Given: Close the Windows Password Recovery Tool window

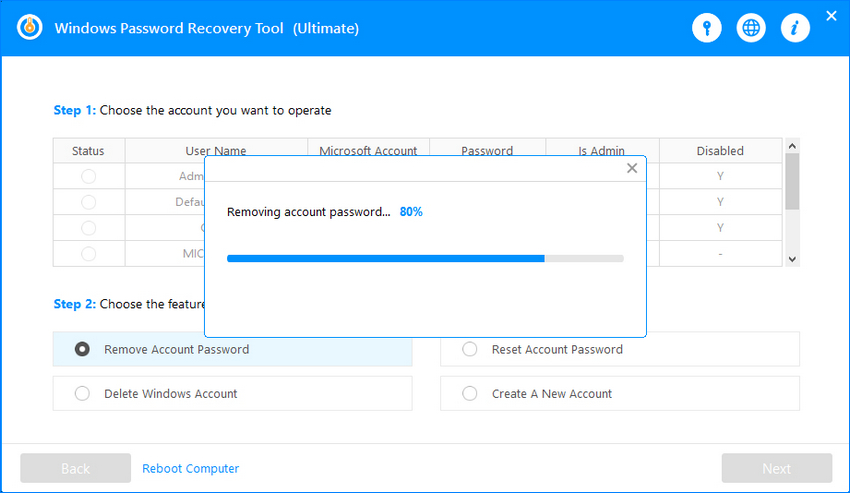Looking at the screenshot, I should 831,16.
